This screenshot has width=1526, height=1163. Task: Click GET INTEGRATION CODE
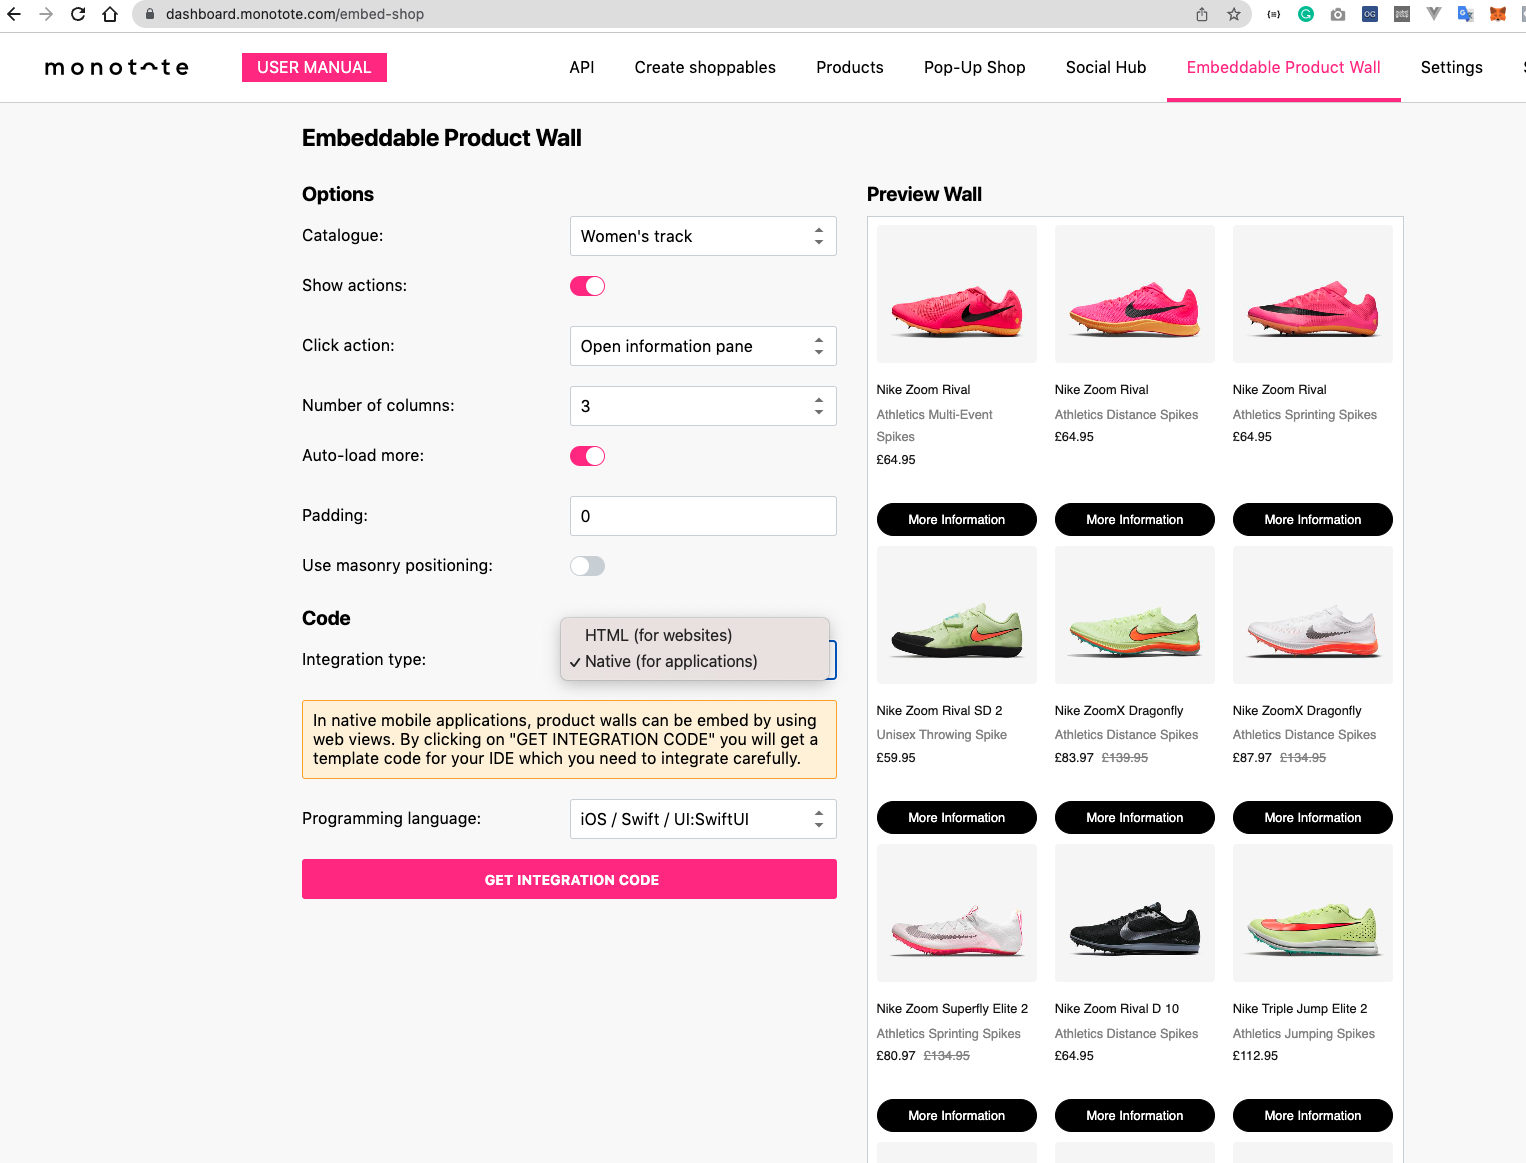pos(570,879)
